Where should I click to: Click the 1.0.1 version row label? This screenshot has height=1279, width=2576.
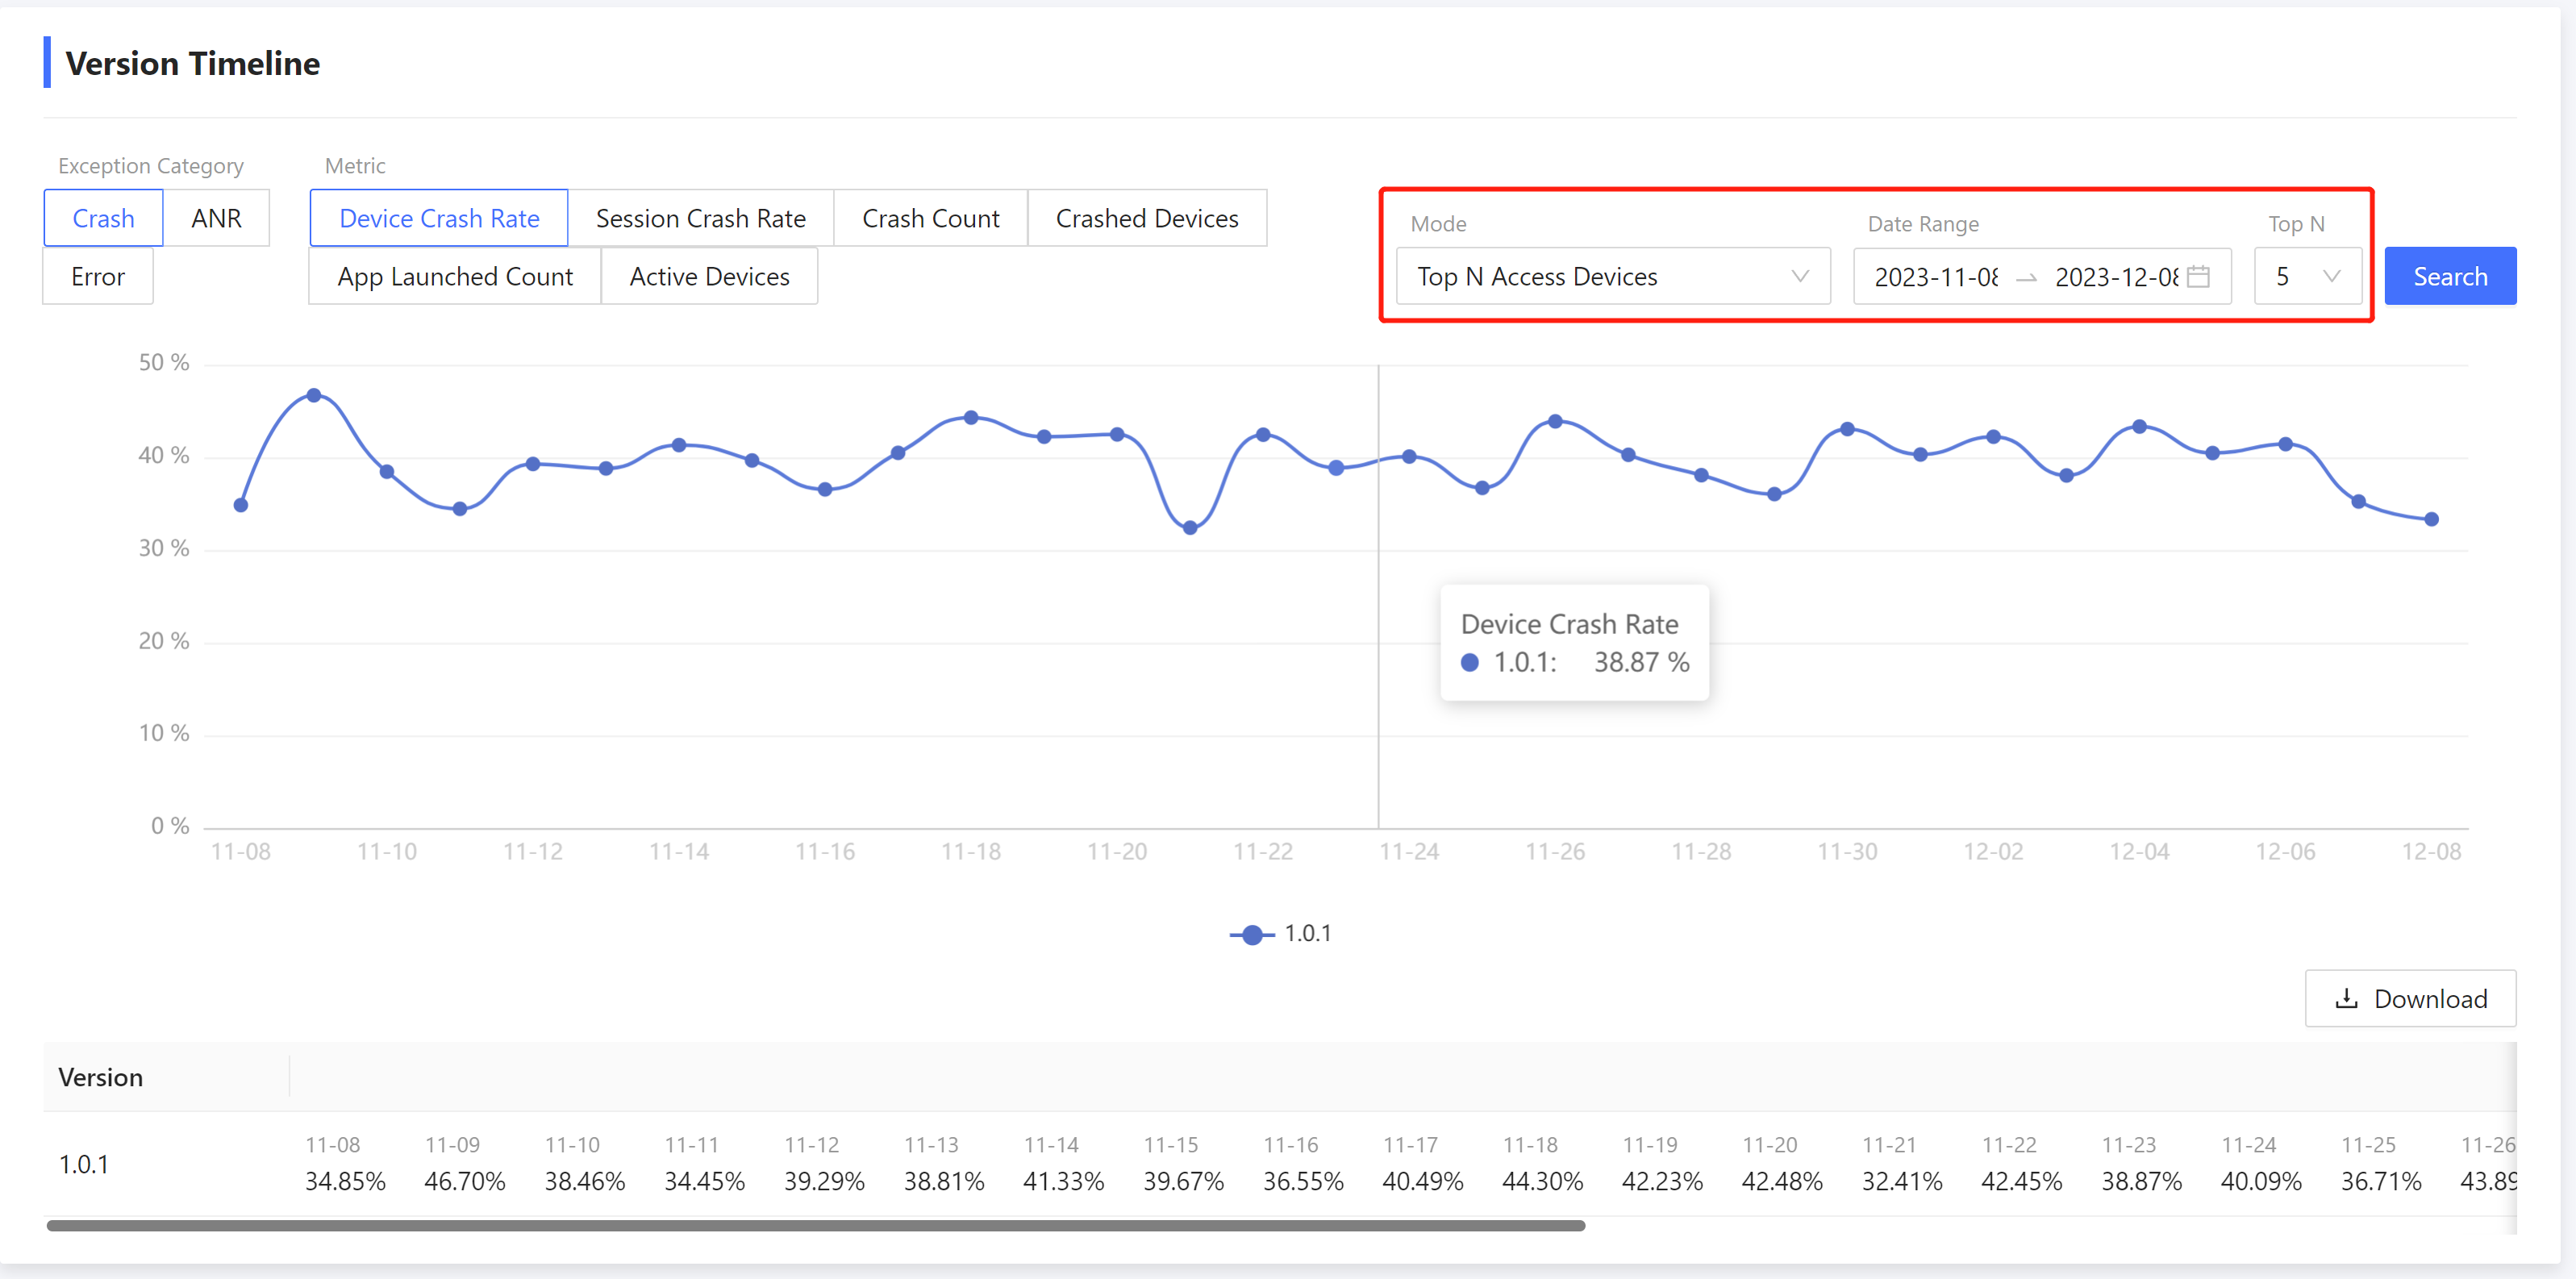point(84,1164)
